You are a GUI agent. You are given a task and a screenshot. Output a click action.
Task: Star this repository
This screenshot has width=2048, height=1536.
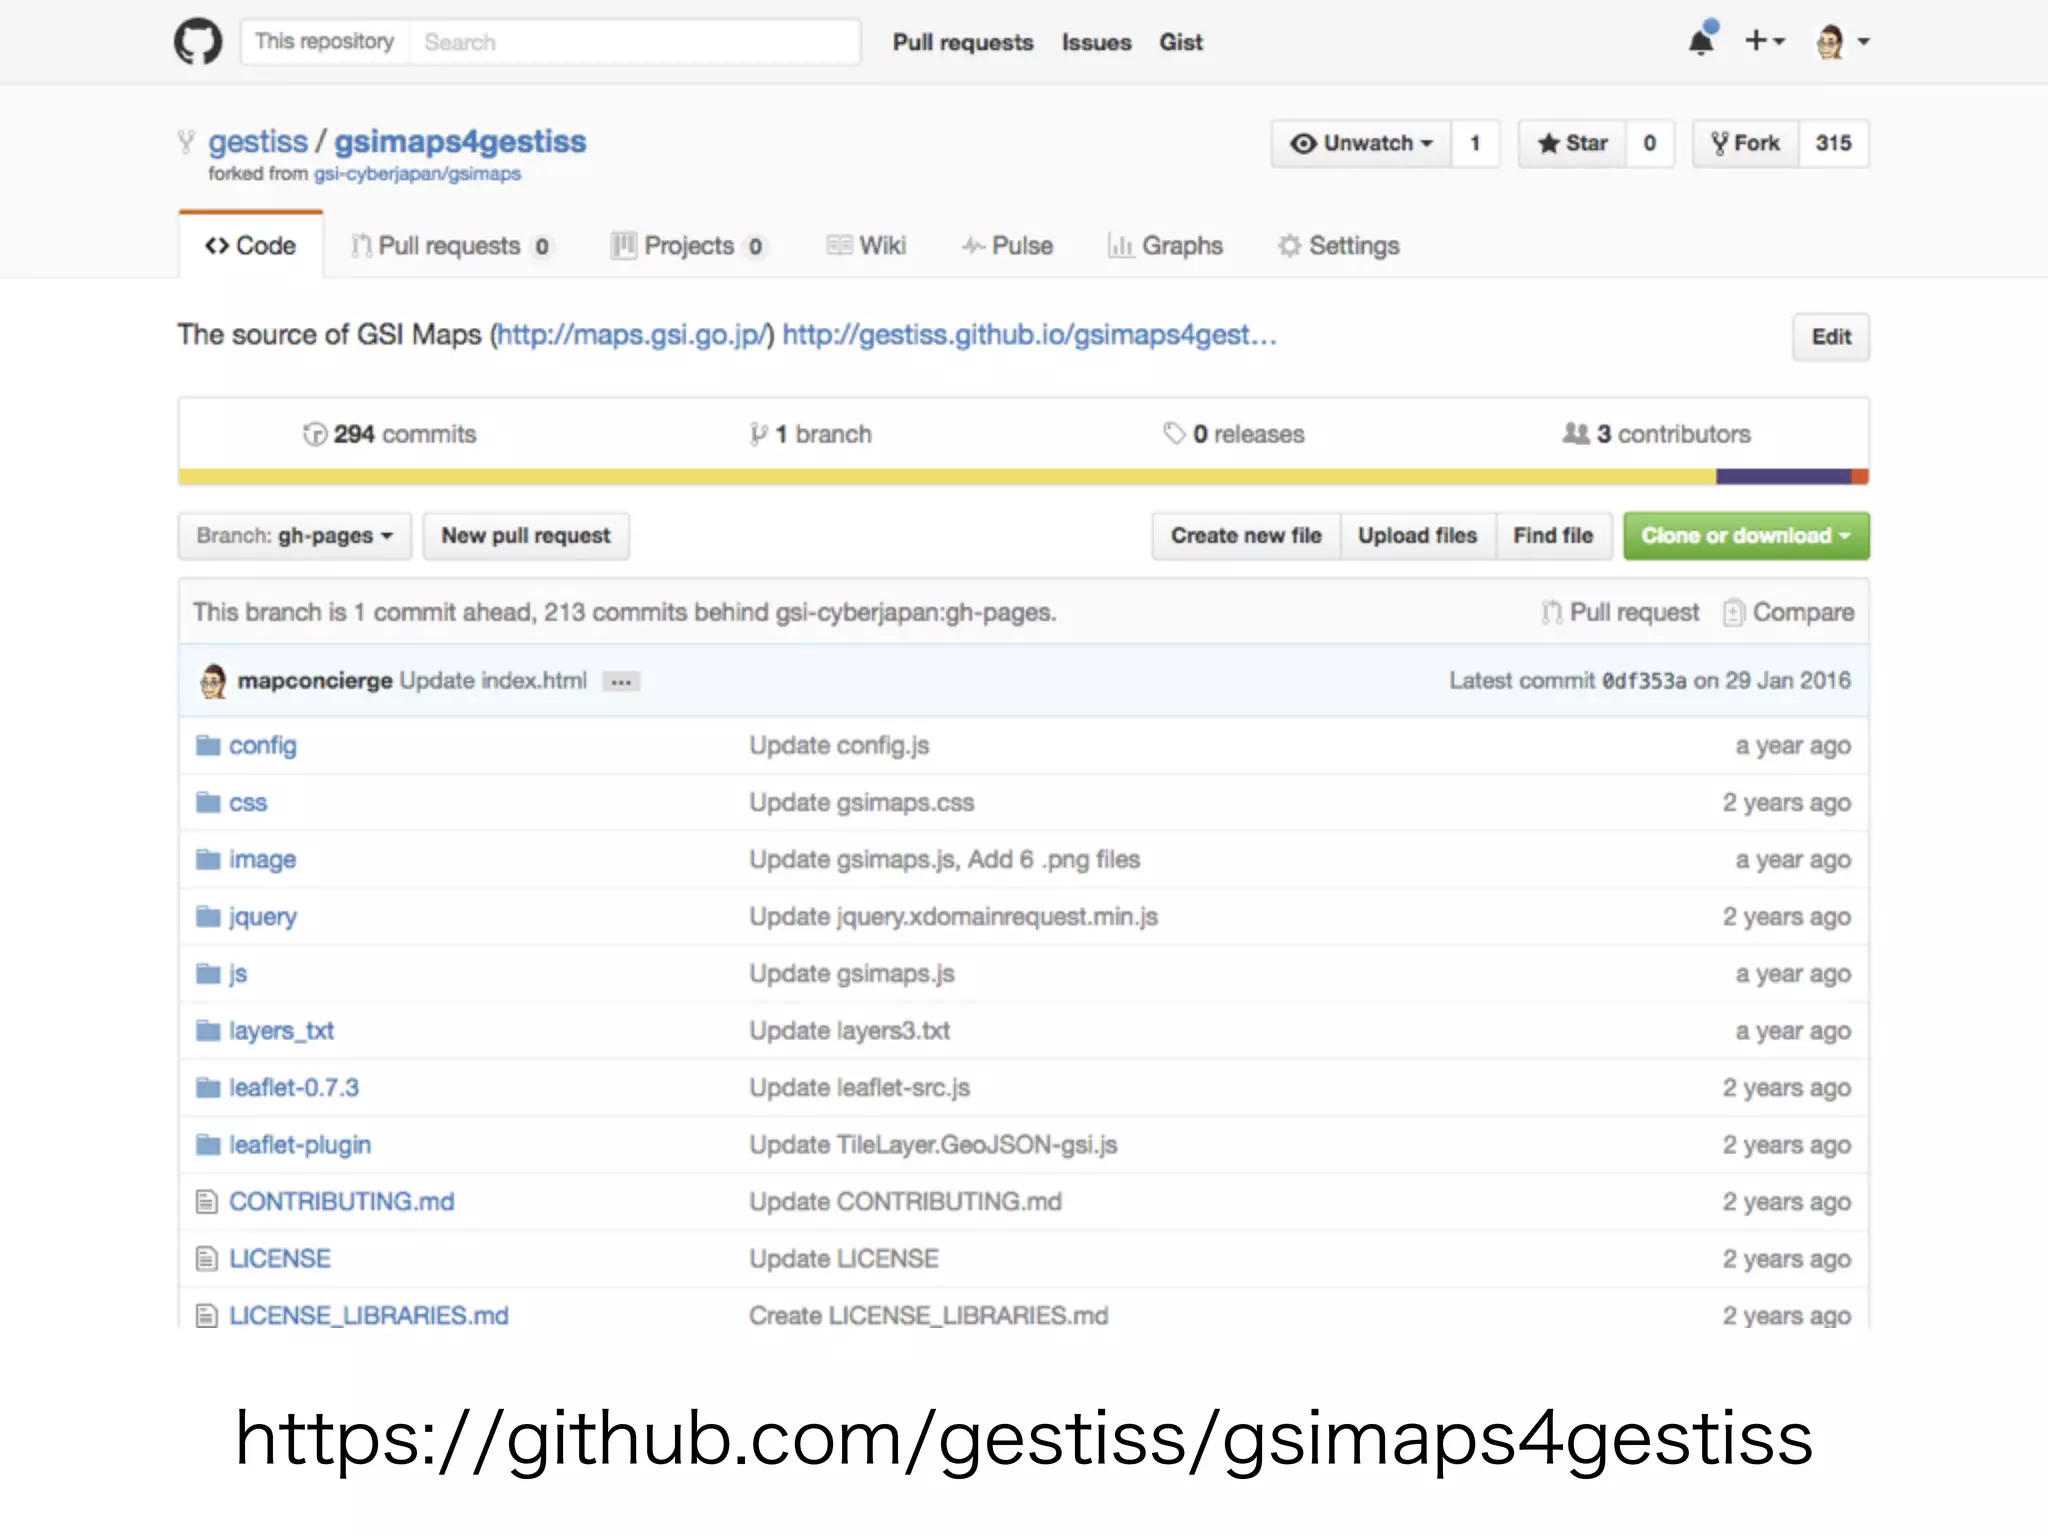(x=1572, y=144)
